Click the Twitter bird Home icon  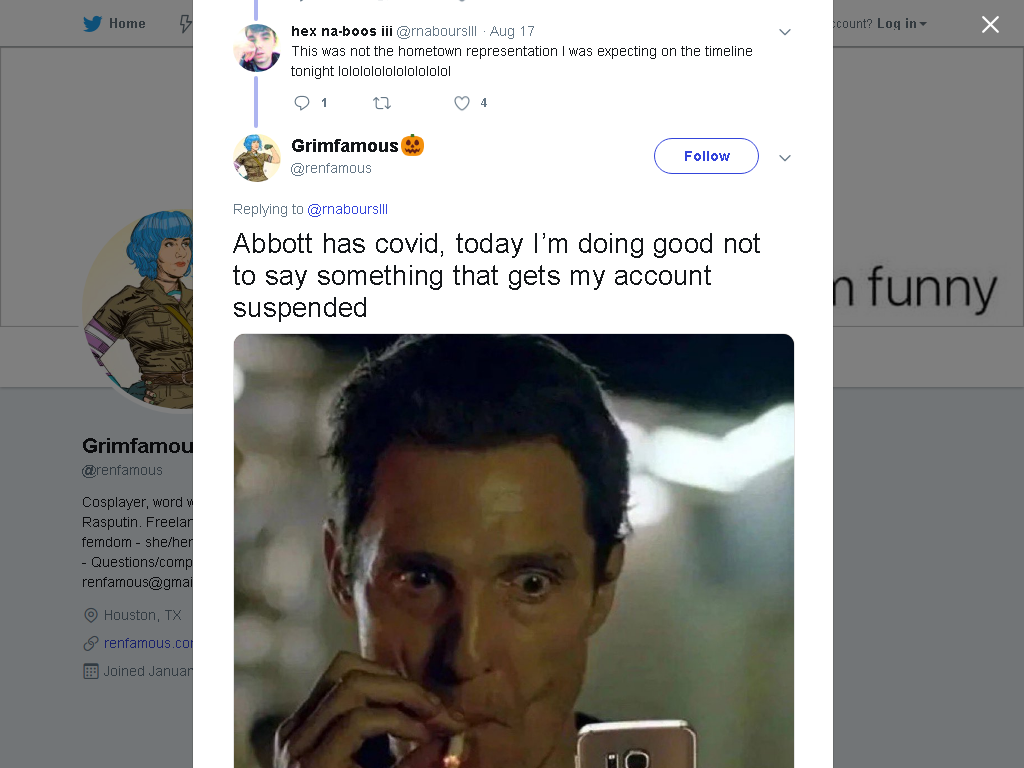pyautogui.click(x=92, y=24)
